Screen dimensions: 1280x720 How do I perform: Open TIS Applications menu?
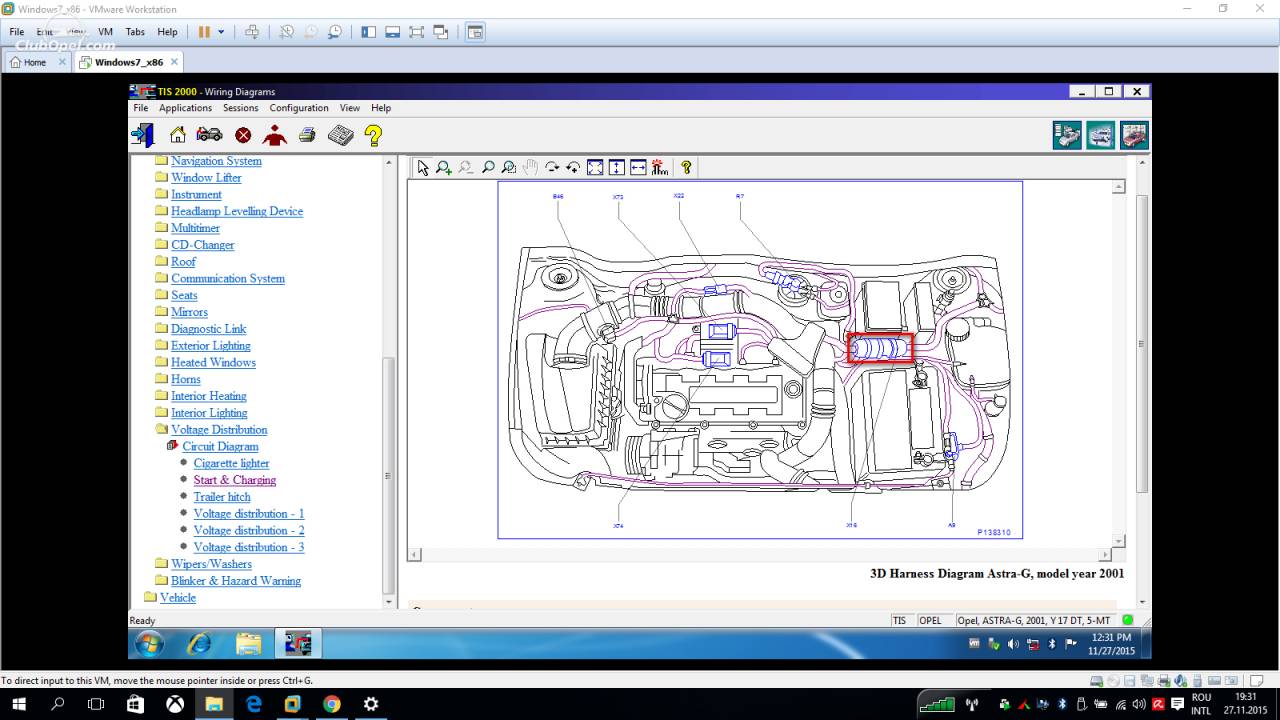point(185,108)
